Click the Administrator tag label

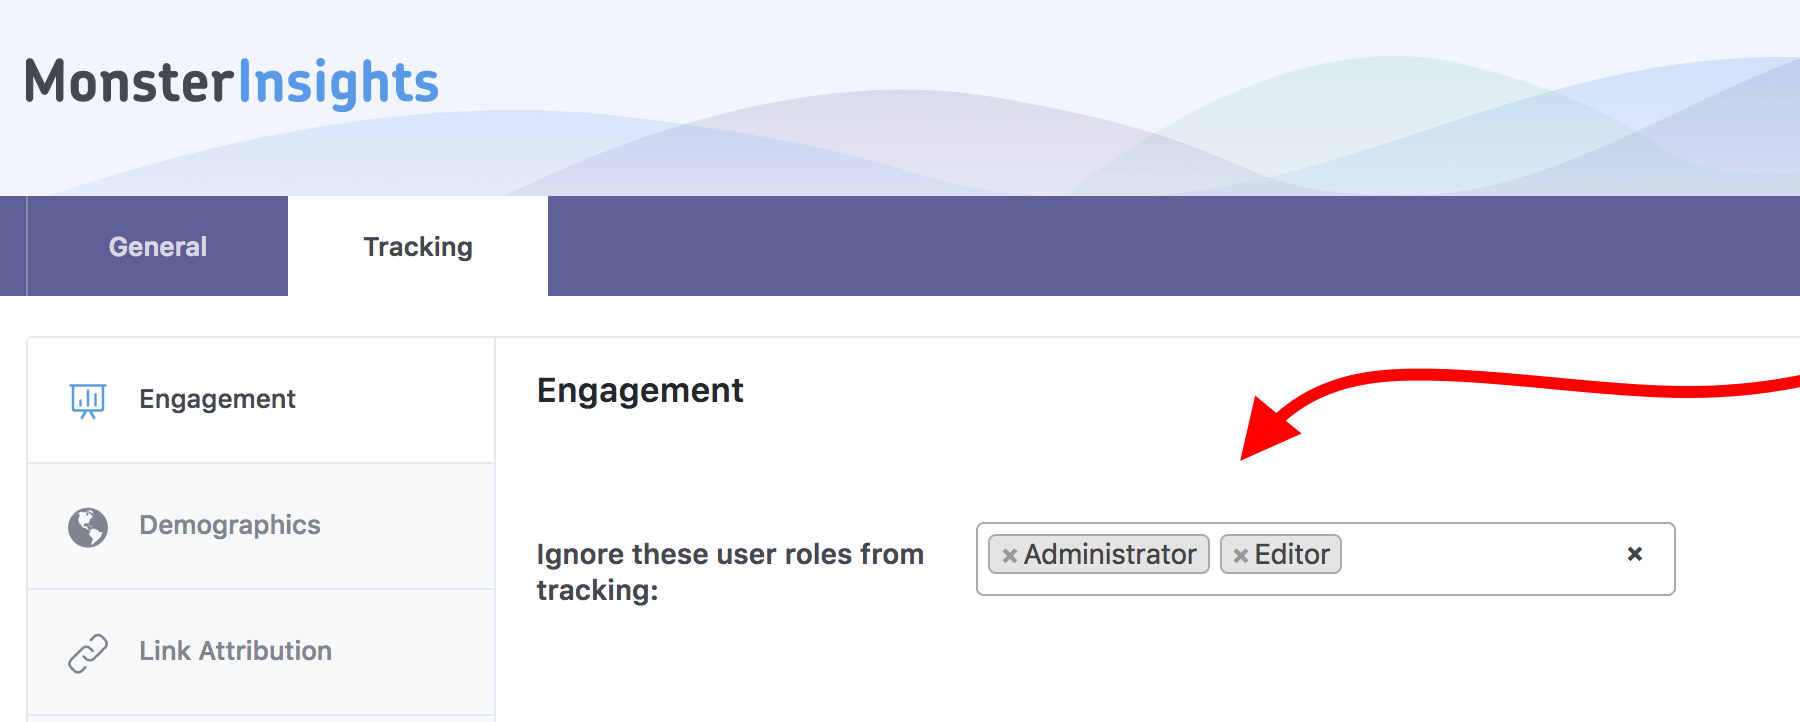(x=1110, y=554)
